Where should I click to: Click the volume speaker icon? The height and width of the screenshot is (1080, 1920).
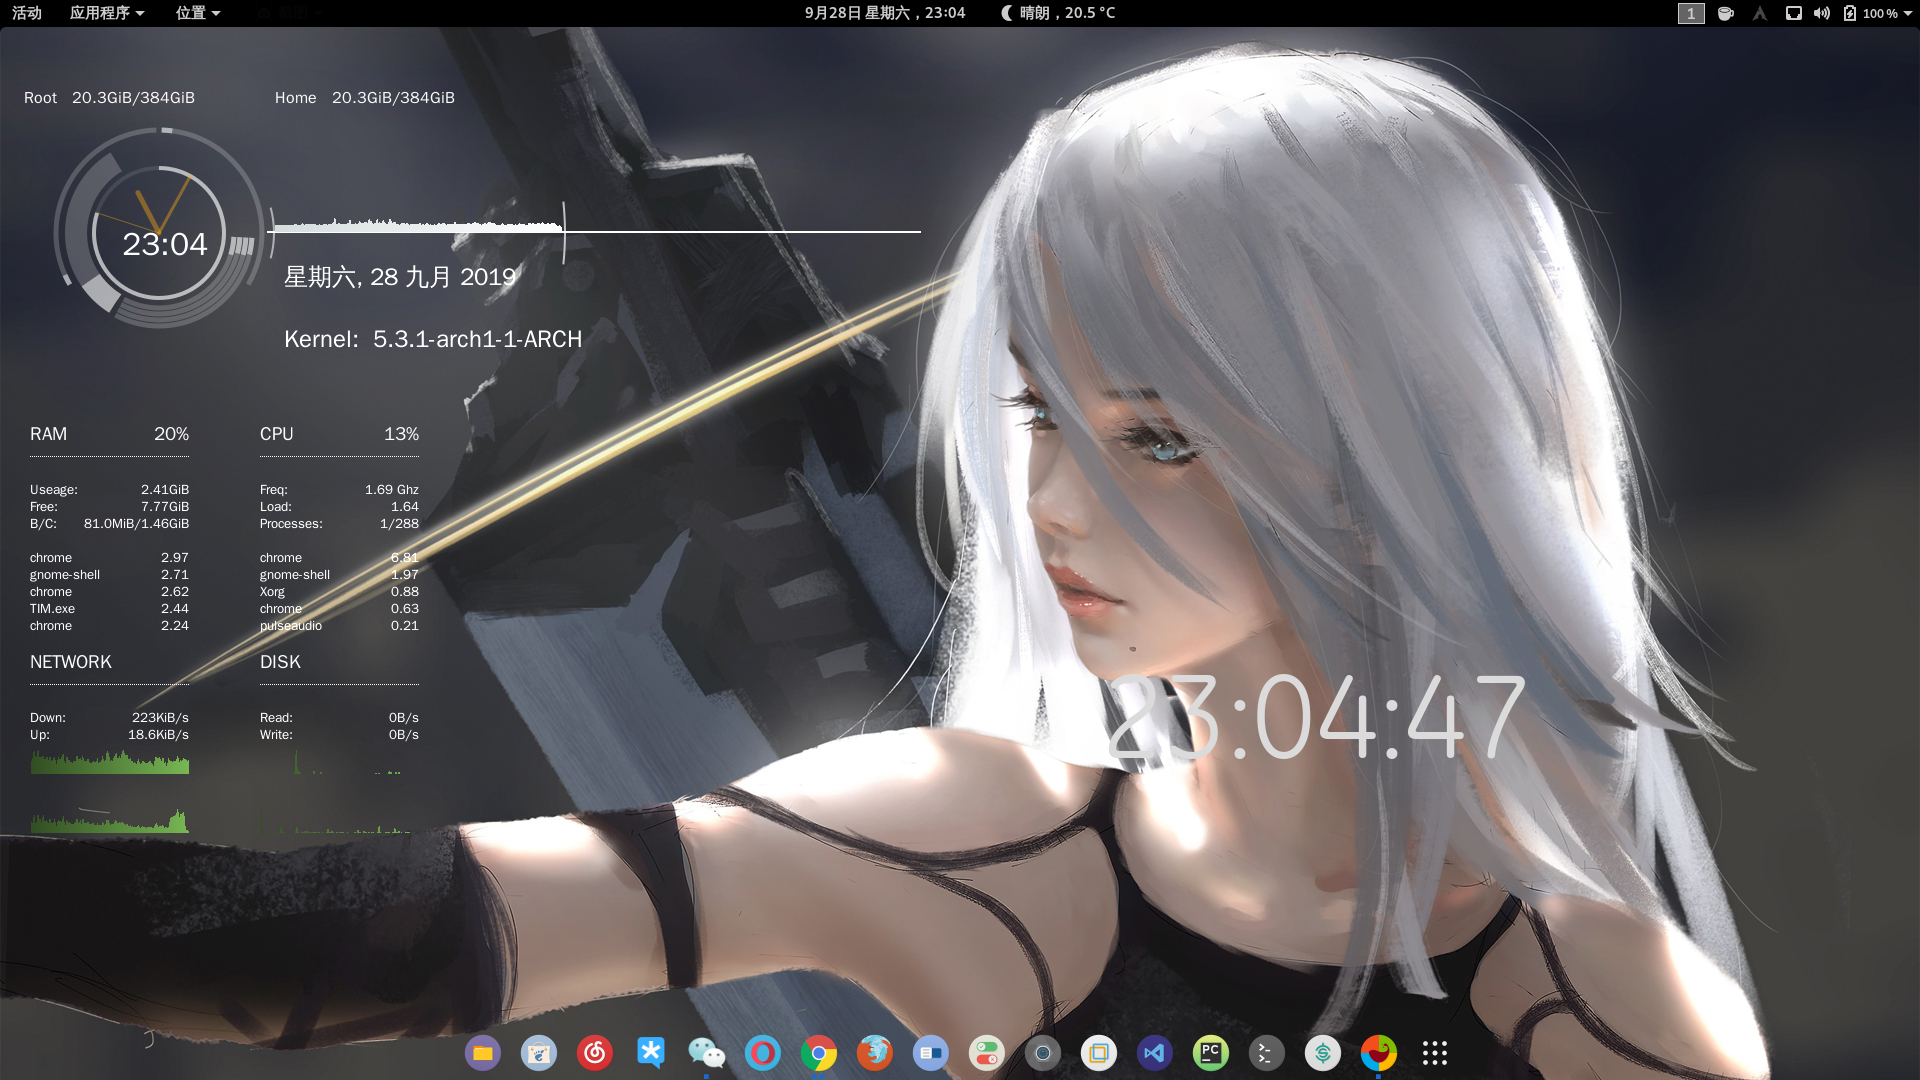tap(1822, 13)
